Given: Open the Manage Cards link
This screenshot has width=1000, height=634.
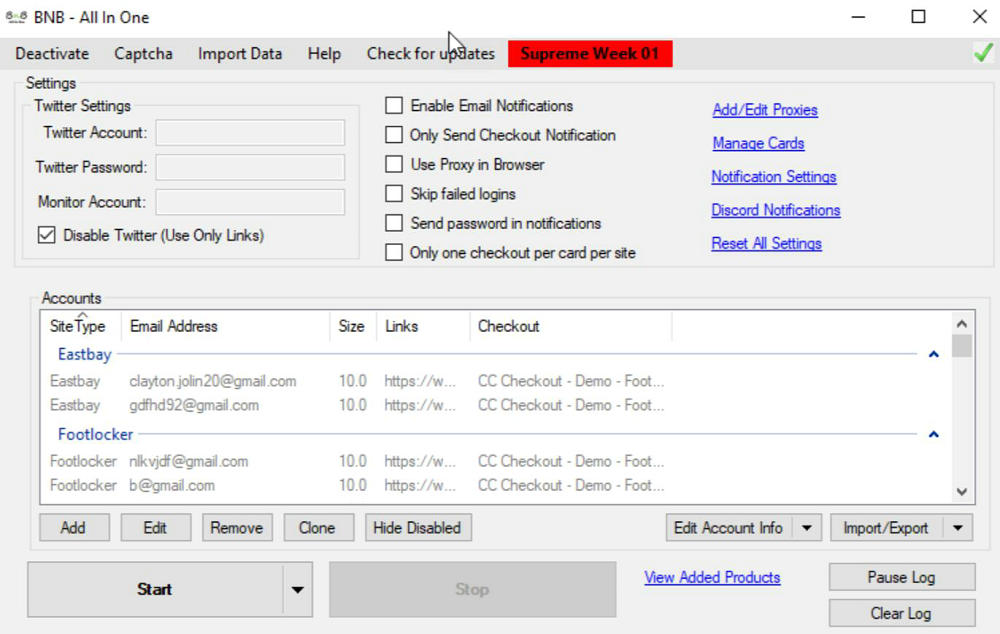Looking at the screenshot, I should click(758, 143).
